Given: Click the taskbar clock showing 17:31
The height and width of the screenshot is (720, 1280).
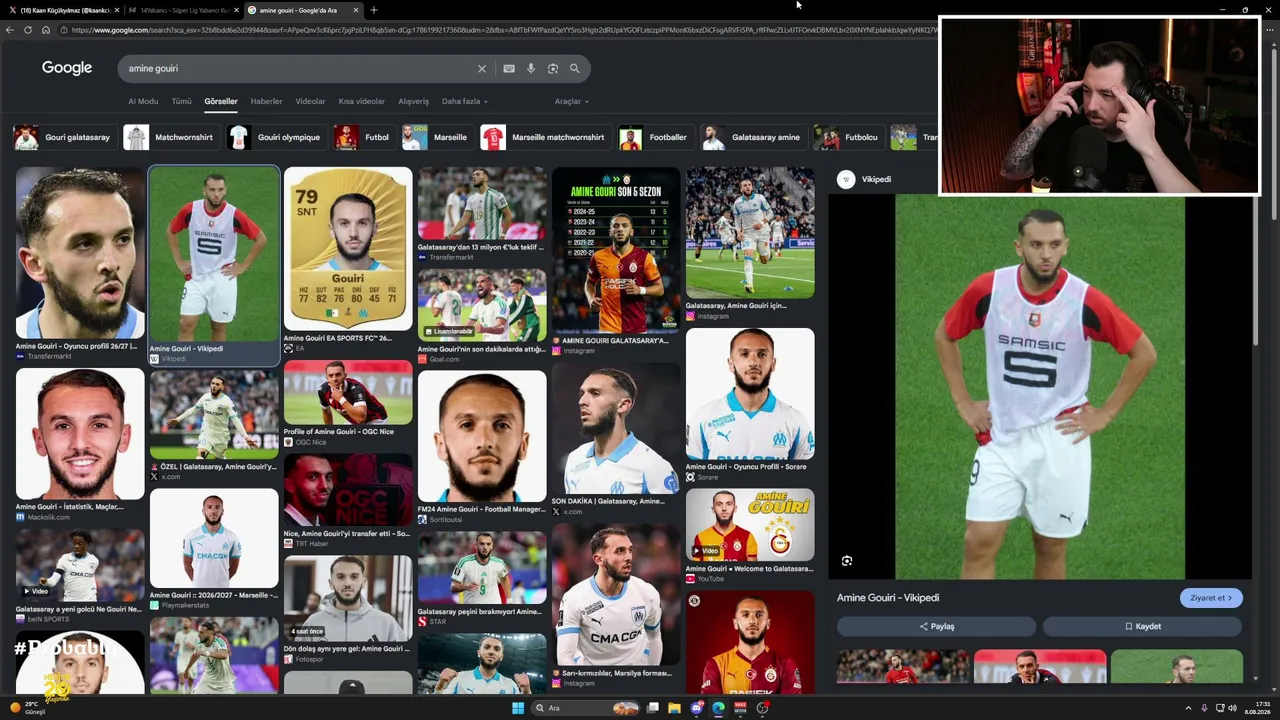Looking at the screenshot, I should (1257, 708).
